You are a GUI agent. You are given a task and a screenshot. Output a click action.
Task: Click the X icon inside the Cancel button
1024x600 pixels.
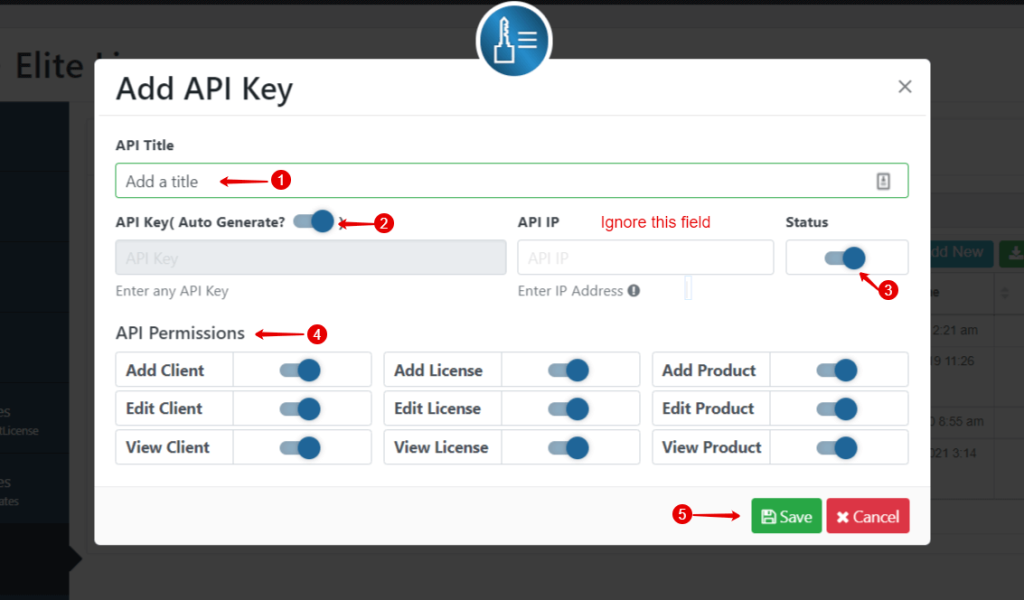tap(843, 517)
